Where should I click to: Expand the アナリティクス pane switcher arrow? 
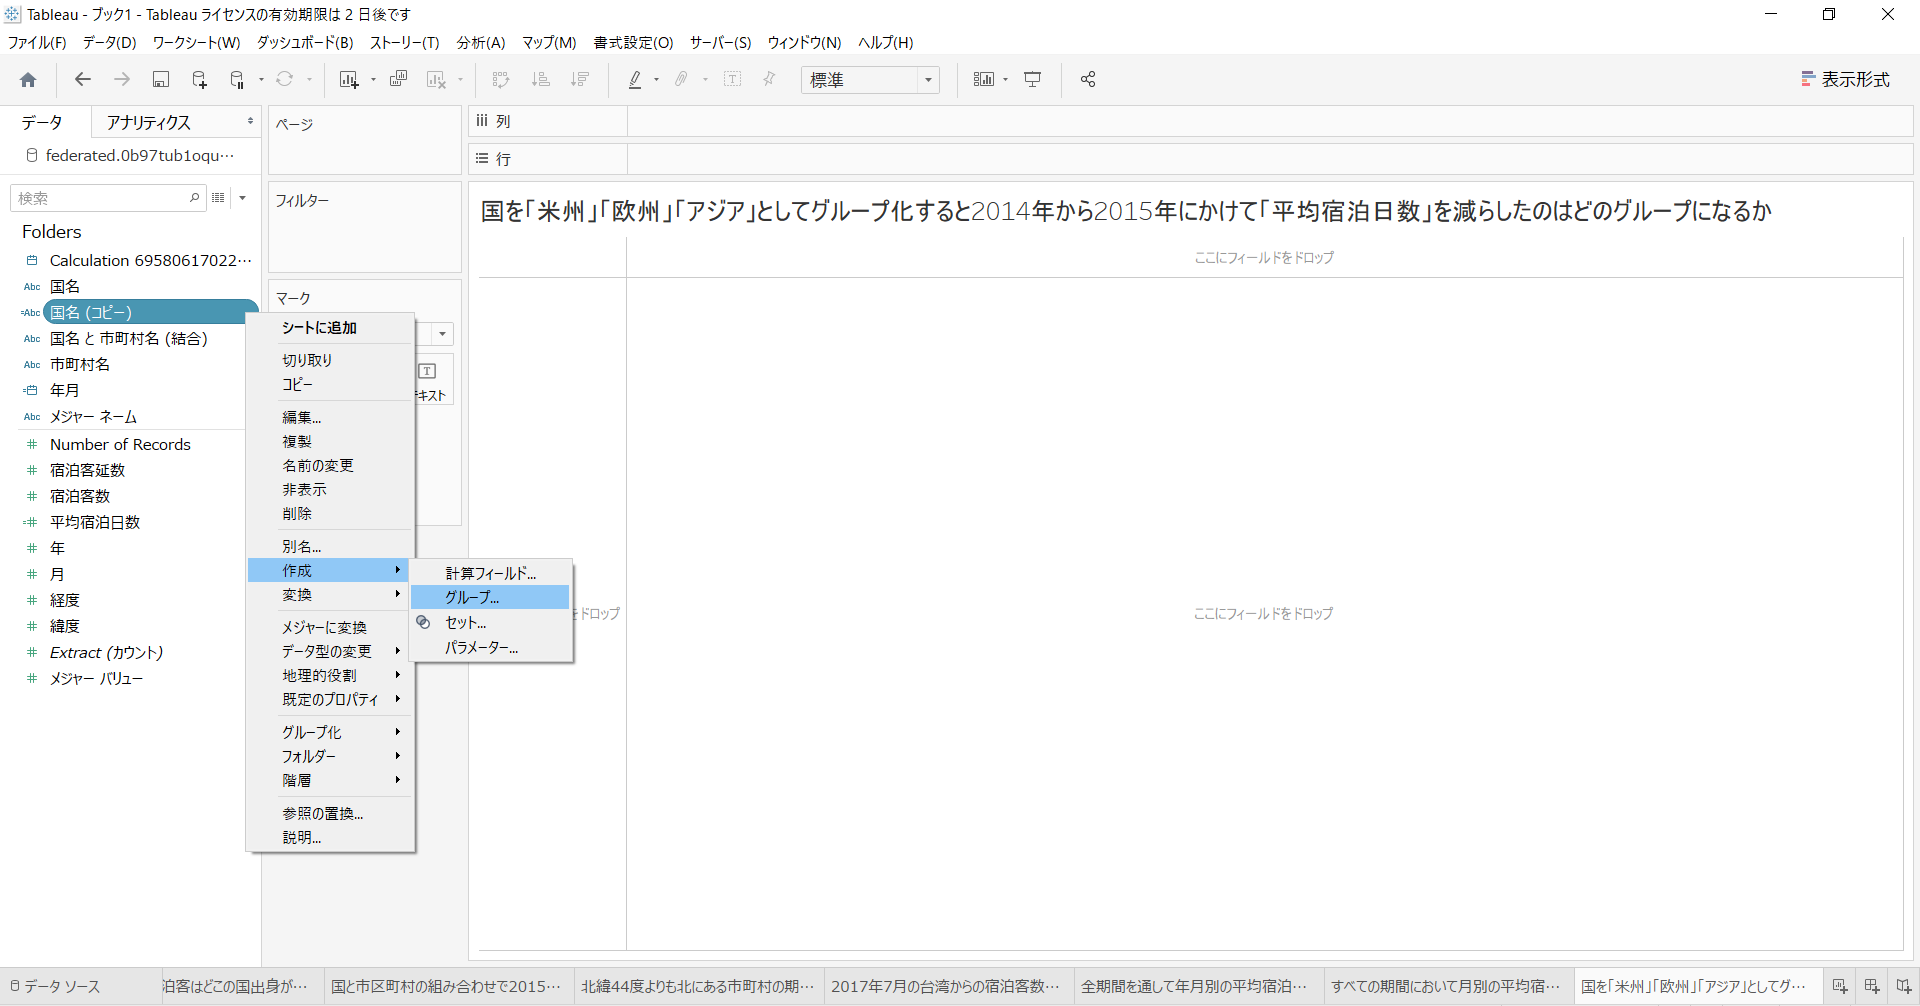pyautogui.click(x=250, y=122)
